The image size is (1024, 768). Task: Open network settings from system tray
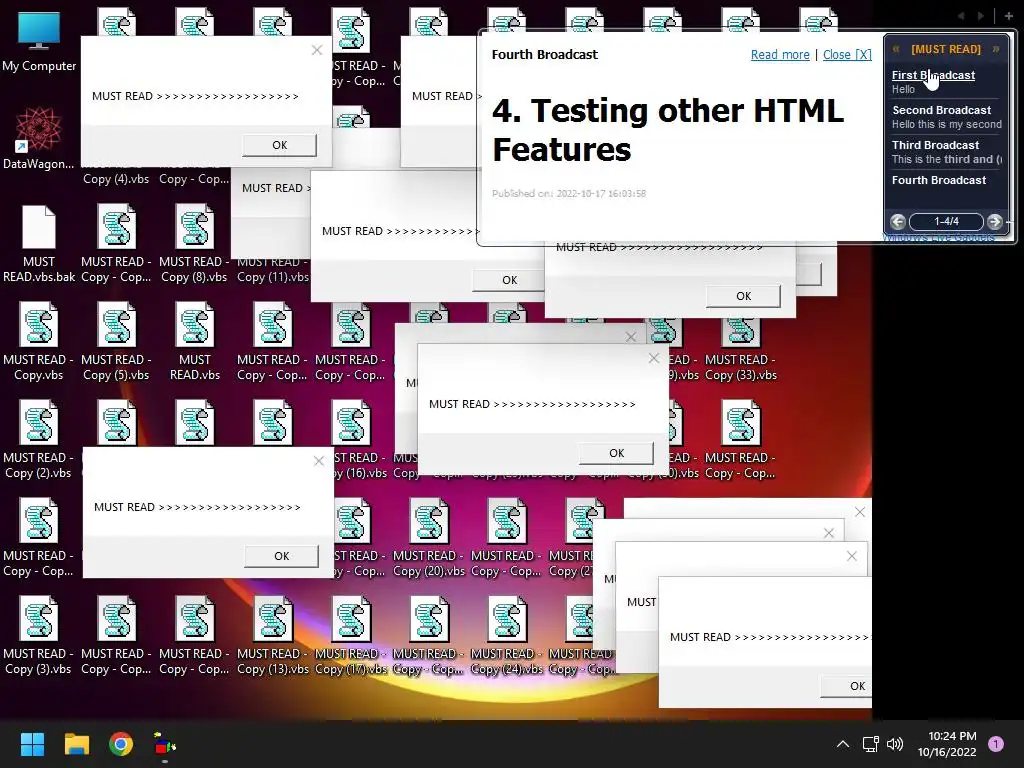coord(870,744)
